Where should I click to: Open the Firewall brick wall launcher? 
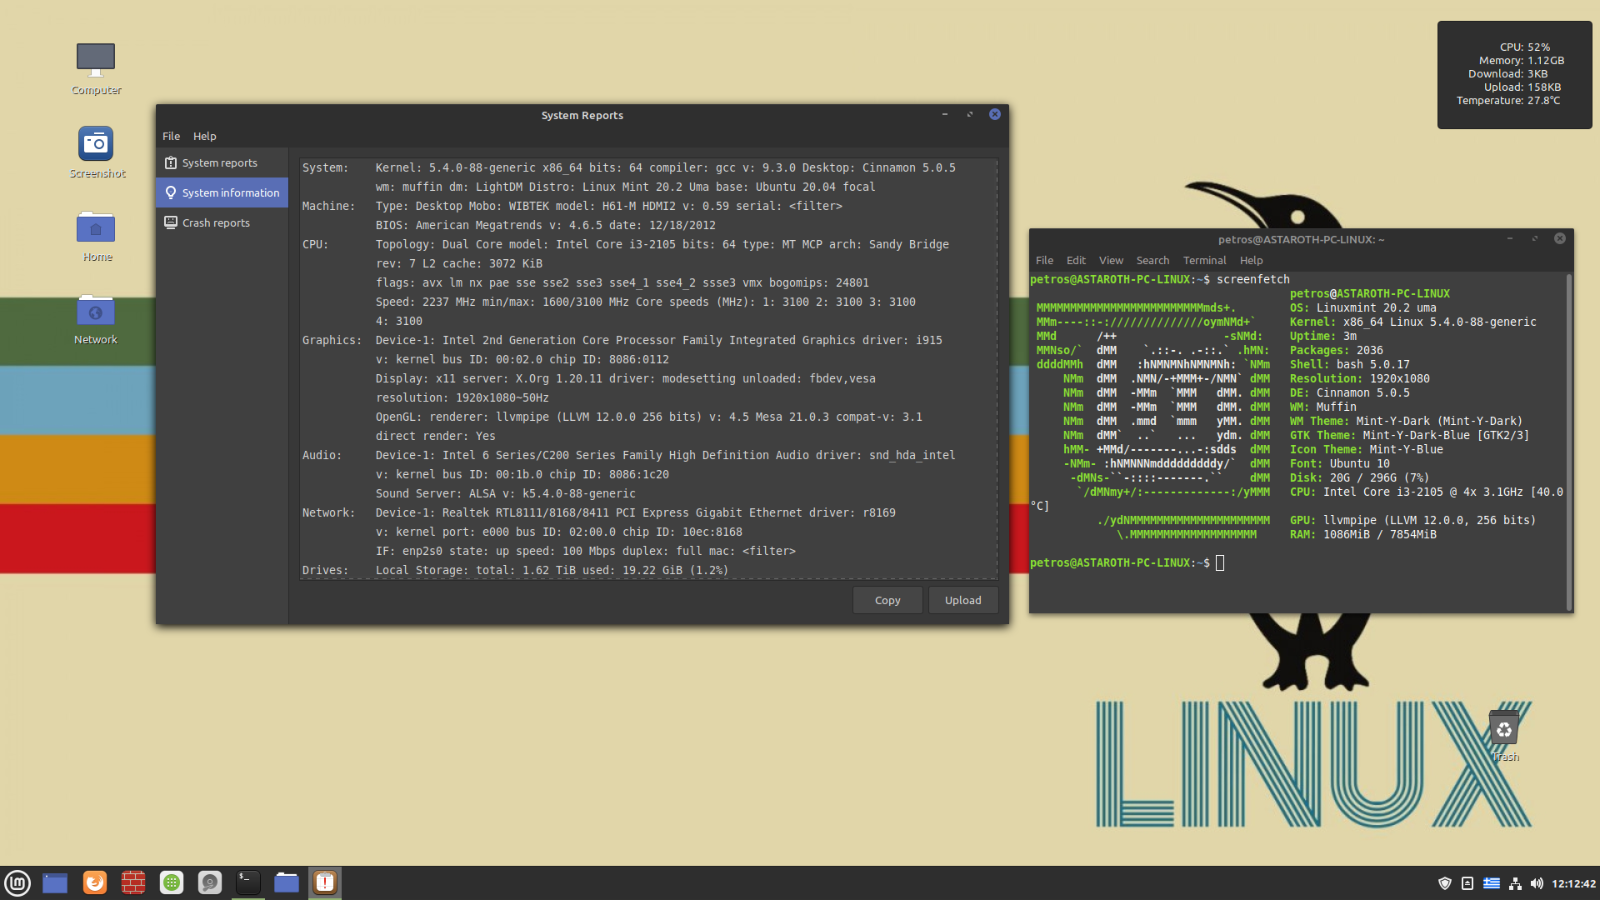133,883
